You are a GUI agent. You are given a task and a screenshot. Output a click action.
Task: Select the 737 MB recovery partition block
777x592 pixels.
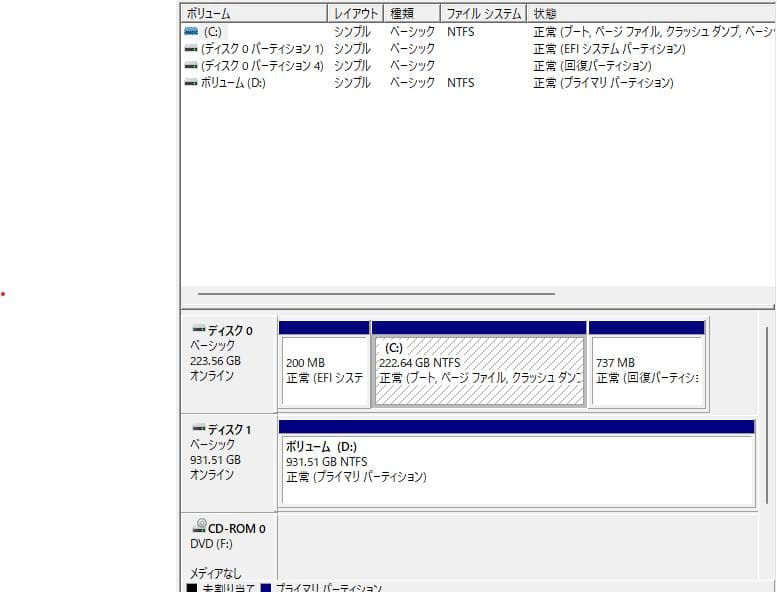pyautogui.click(x=647, y=365)
